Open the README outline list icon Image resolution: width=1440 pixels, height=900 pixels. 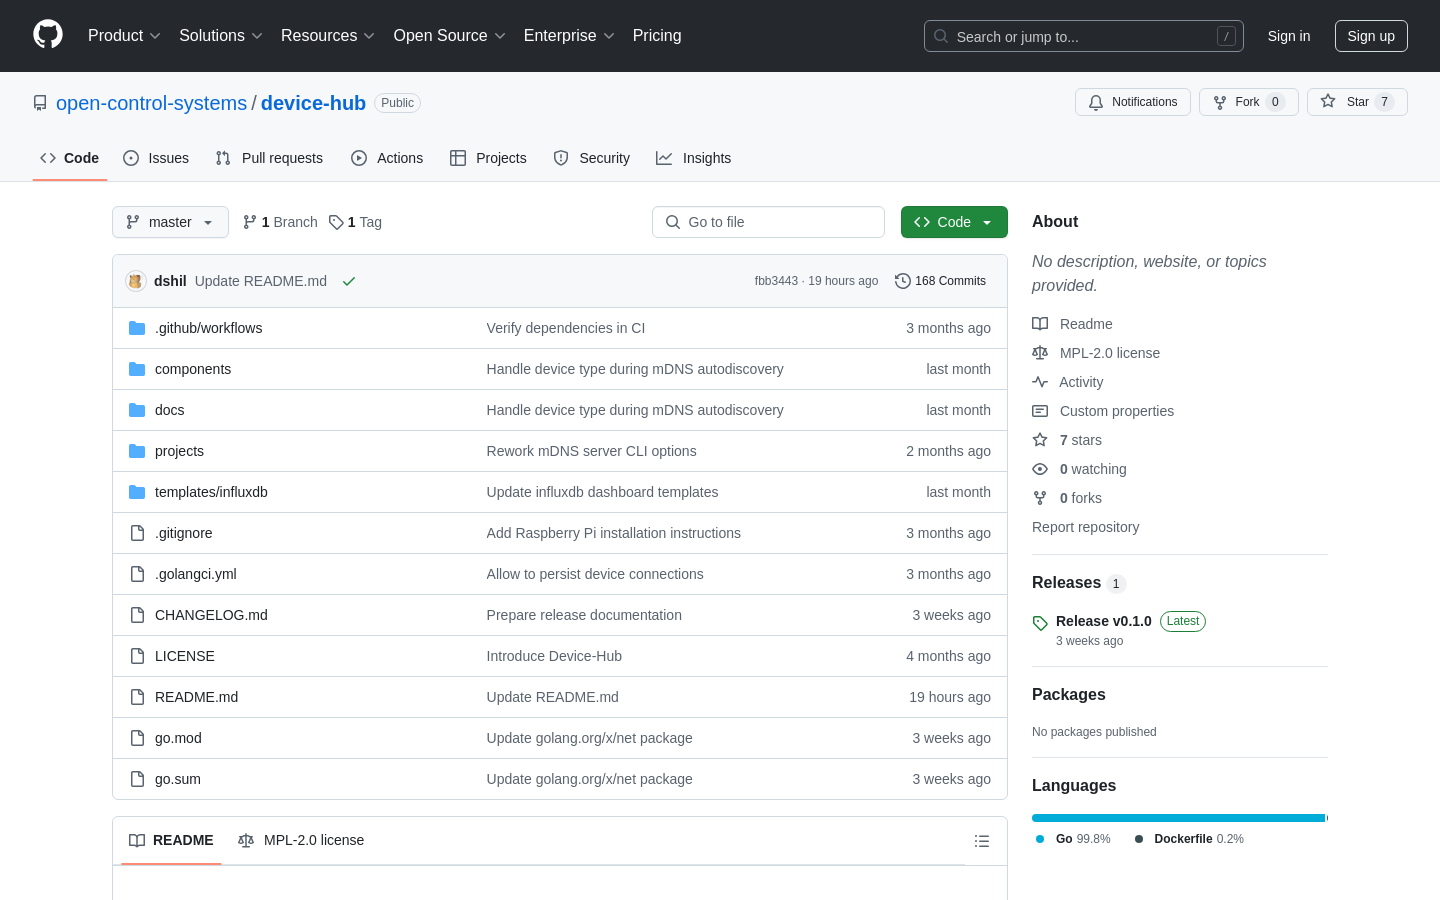[x=982, y=841]
